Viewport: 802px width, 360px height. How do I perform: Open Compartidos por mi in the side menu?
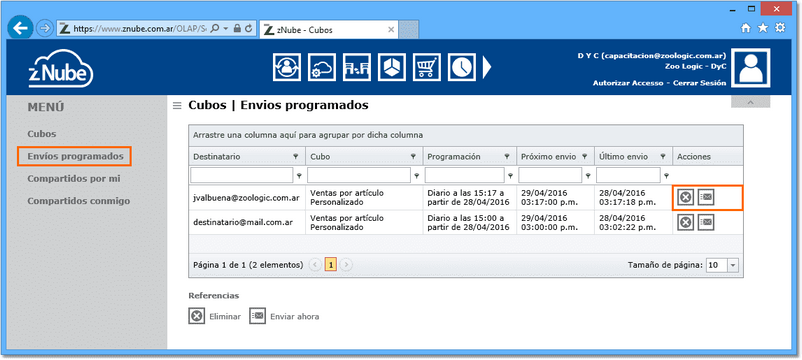74,179
